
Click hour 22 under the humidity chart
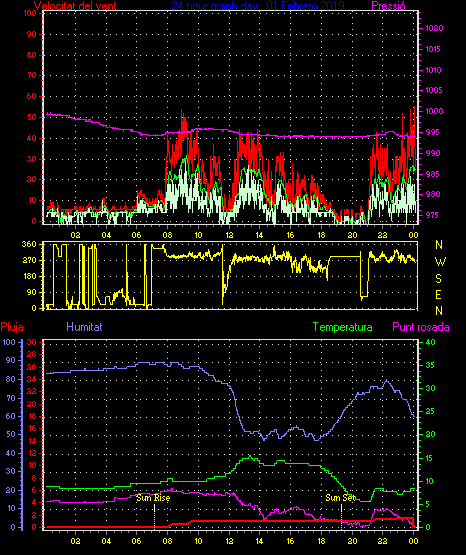(382, 541)
